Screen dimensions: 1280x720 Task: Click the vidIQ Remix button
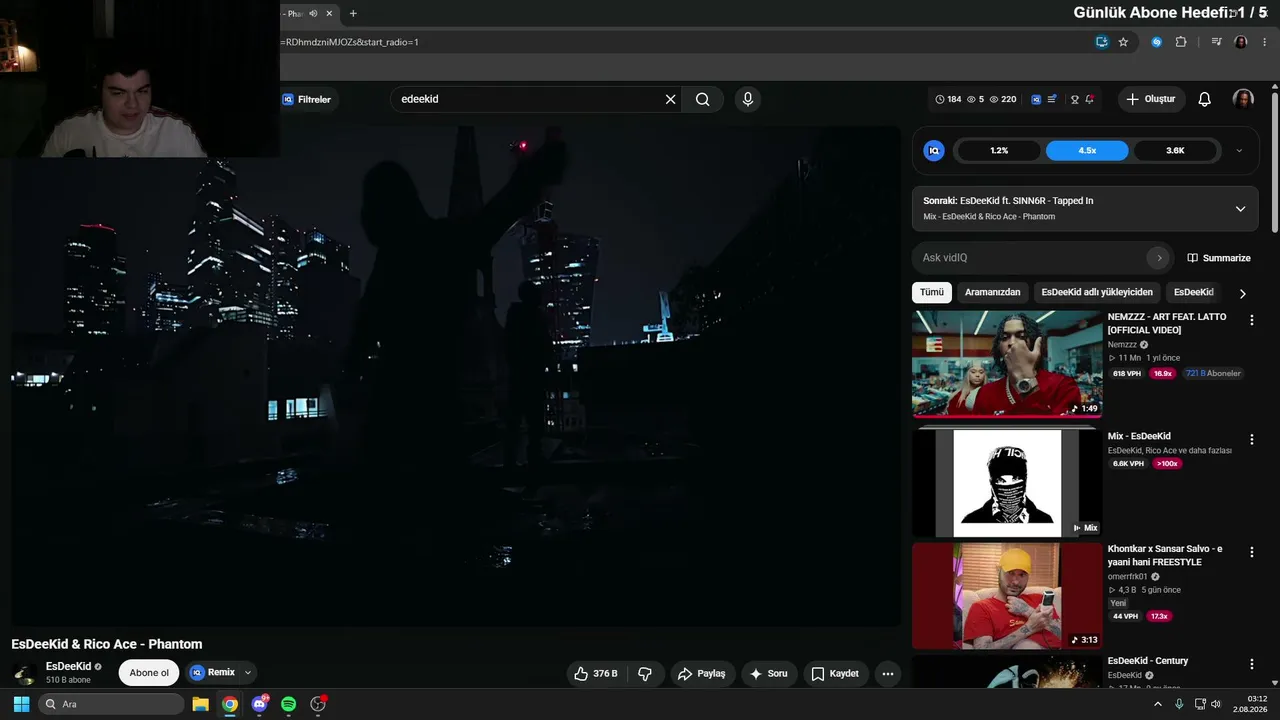click(x=213, y=673)
